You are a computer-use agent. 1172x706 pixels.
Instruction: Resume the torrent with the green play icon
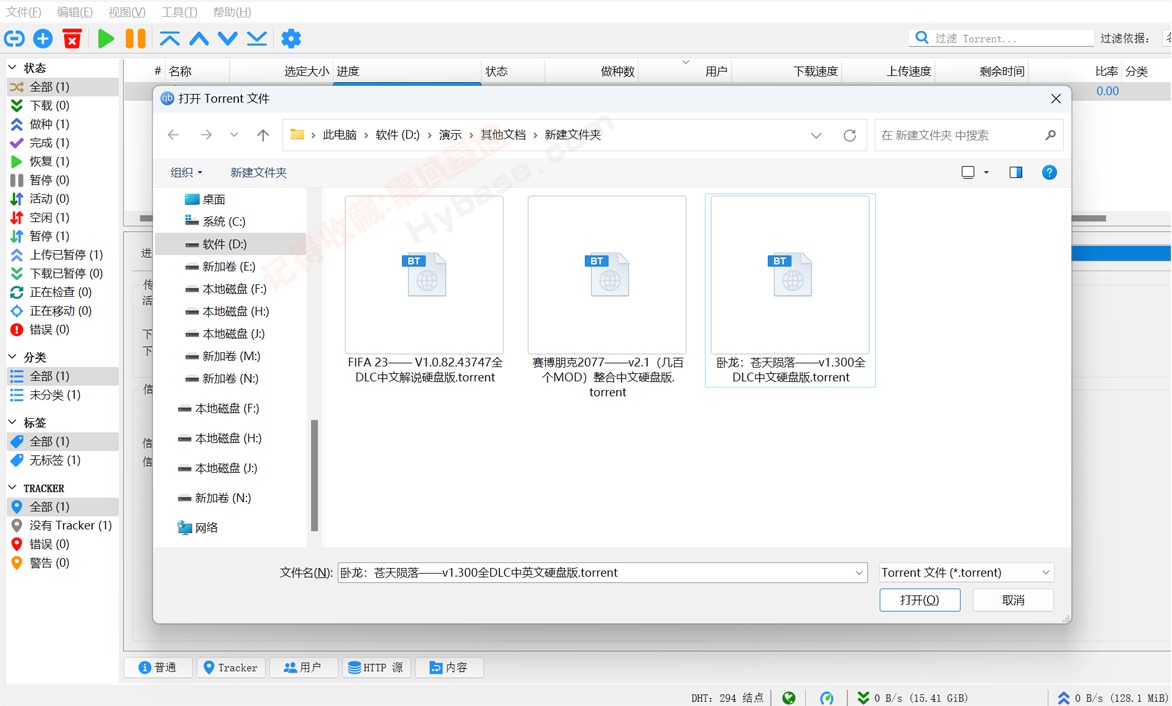tap(105, 38)
